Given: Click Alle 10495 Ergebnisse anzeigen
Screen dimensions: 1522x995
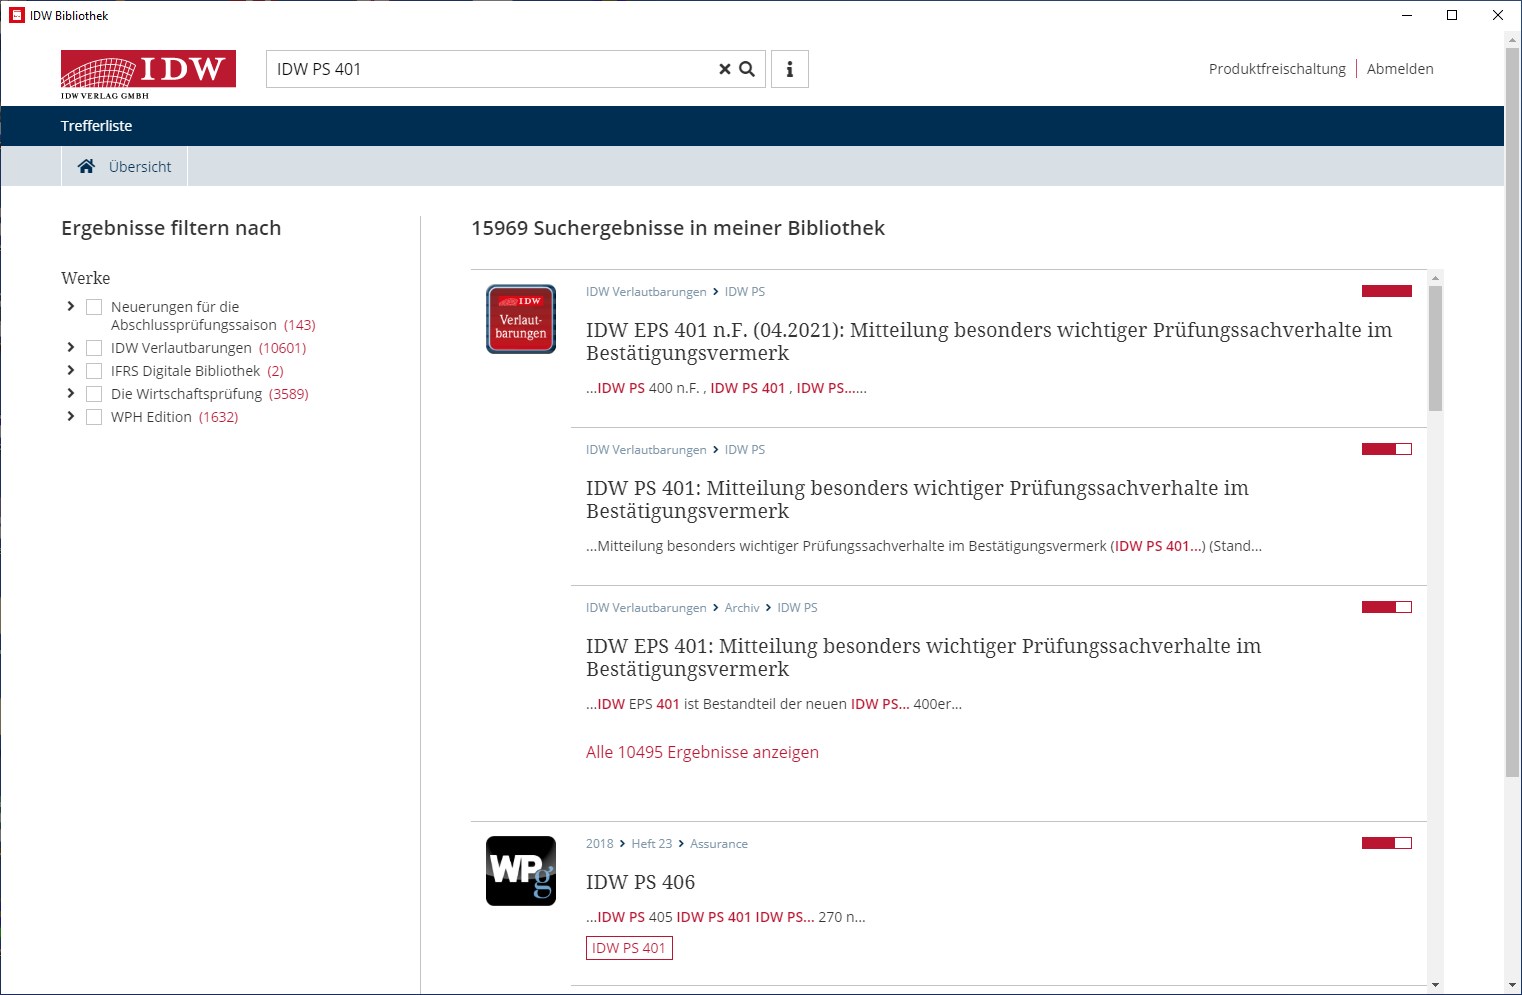Looking at the screenshot, I should coord(702,752).
